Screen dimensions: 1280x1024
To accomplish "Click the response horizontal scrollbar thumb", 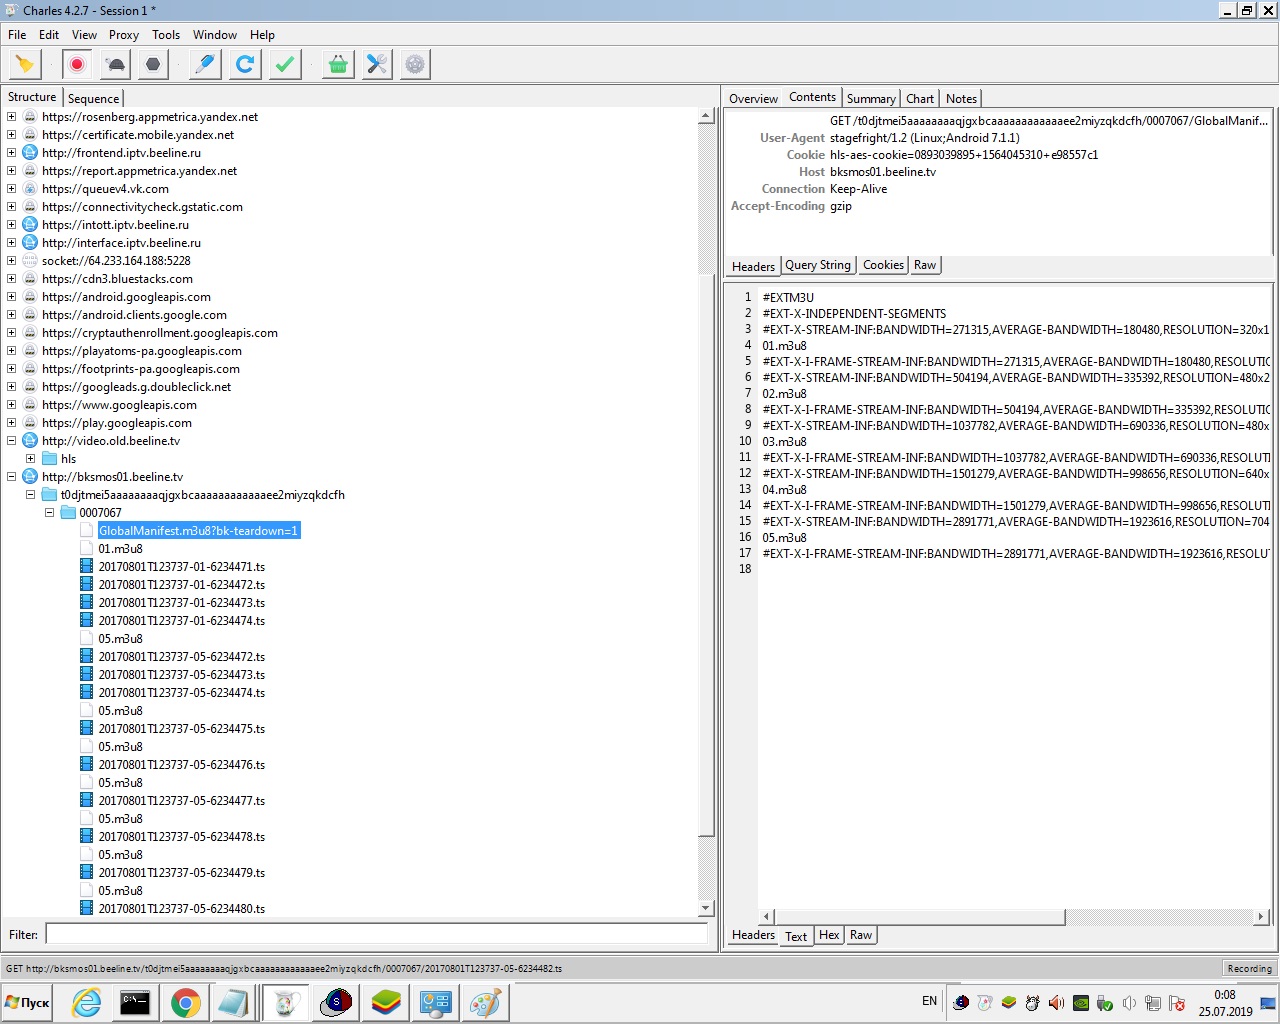I will coord(919,917).
